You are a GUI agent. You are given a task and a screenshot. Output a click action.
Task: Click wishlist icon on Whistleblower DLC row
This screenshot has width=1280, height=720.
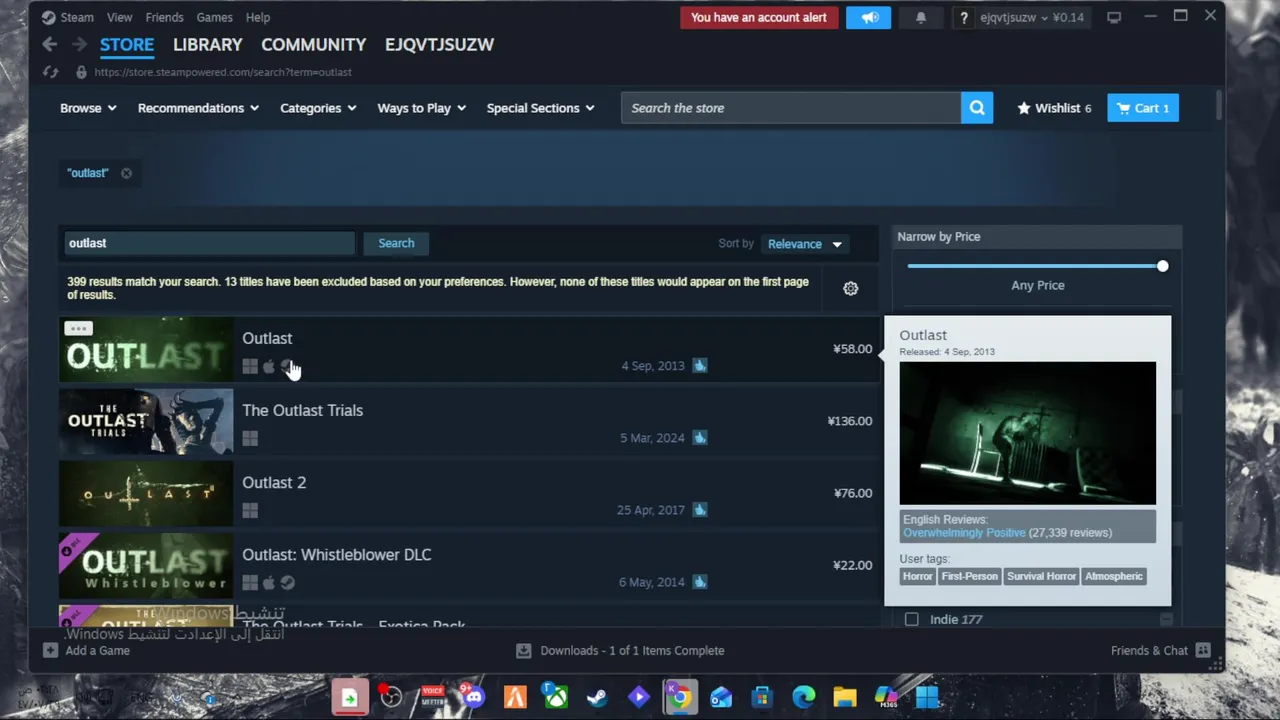[700, 582]
